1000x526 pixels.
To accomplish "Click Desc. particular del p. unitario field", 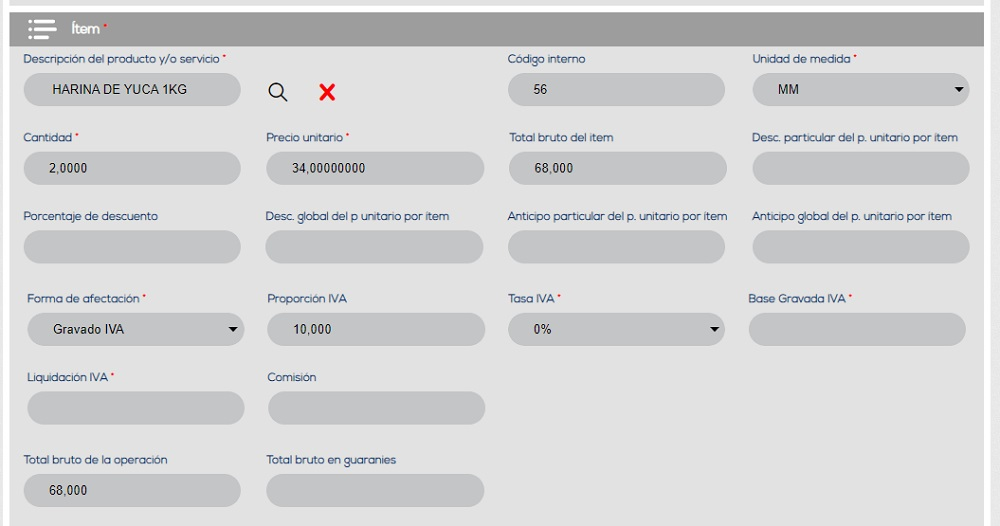I will click(x=860, y=168).
